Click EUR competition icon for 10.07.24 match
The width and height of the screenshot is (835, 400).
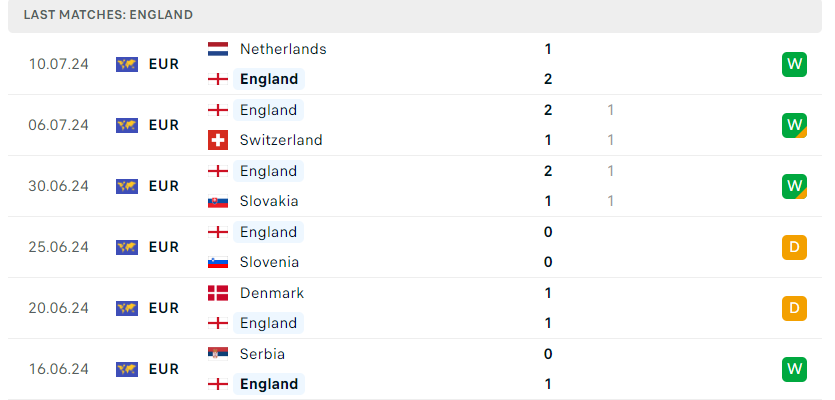[x=126, y=64]
